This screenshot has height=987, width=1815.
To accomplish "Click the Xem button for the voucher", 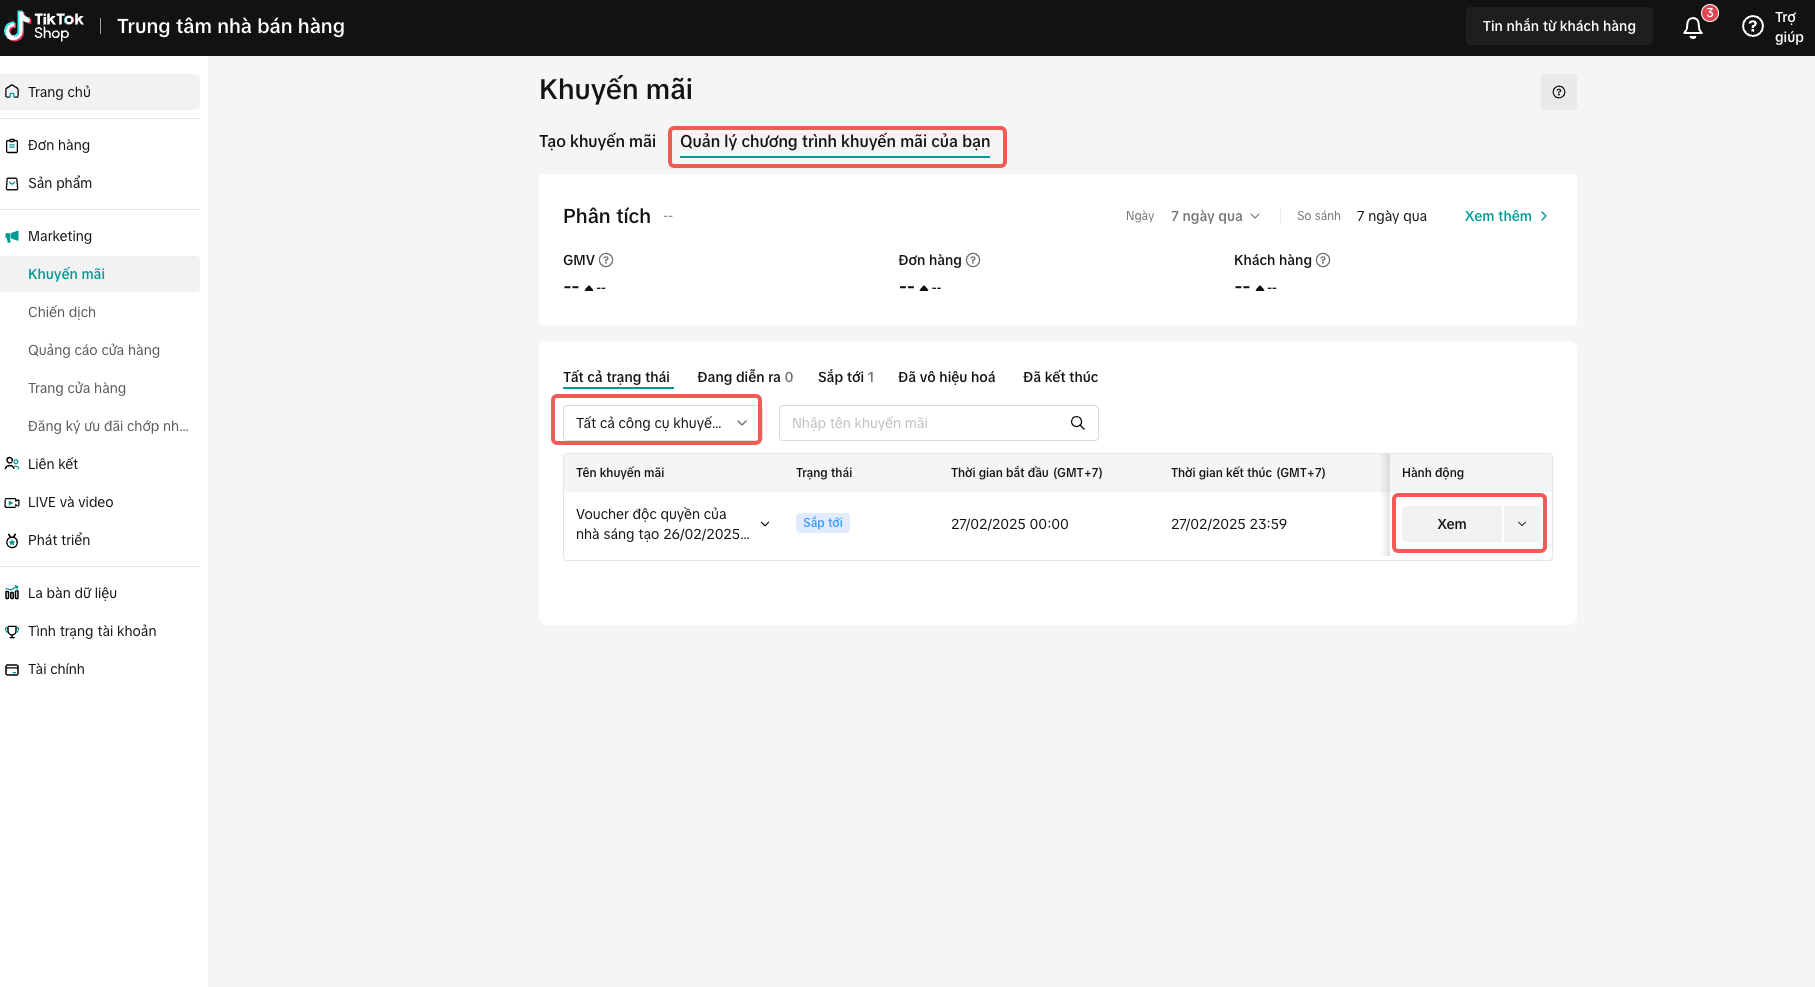I will 1451,524.
